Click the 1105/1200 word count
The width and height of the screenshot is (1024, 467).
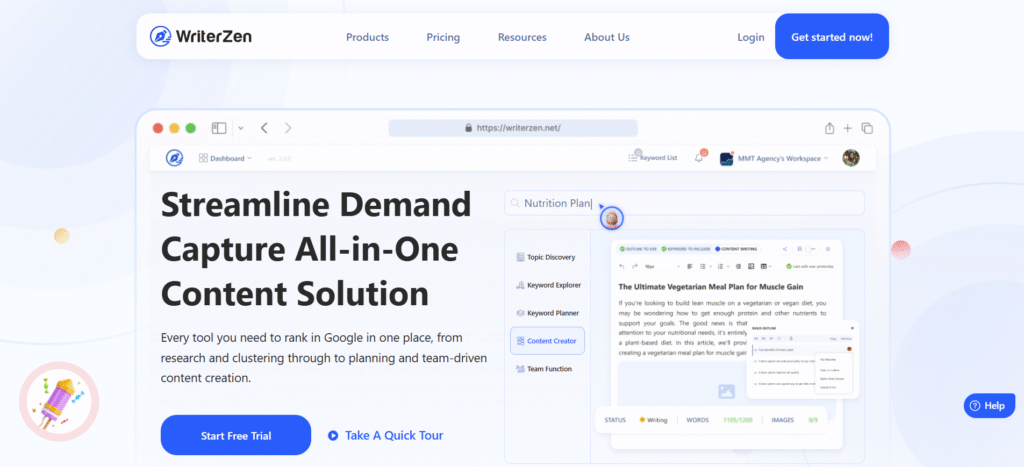[x=737, y=420]
